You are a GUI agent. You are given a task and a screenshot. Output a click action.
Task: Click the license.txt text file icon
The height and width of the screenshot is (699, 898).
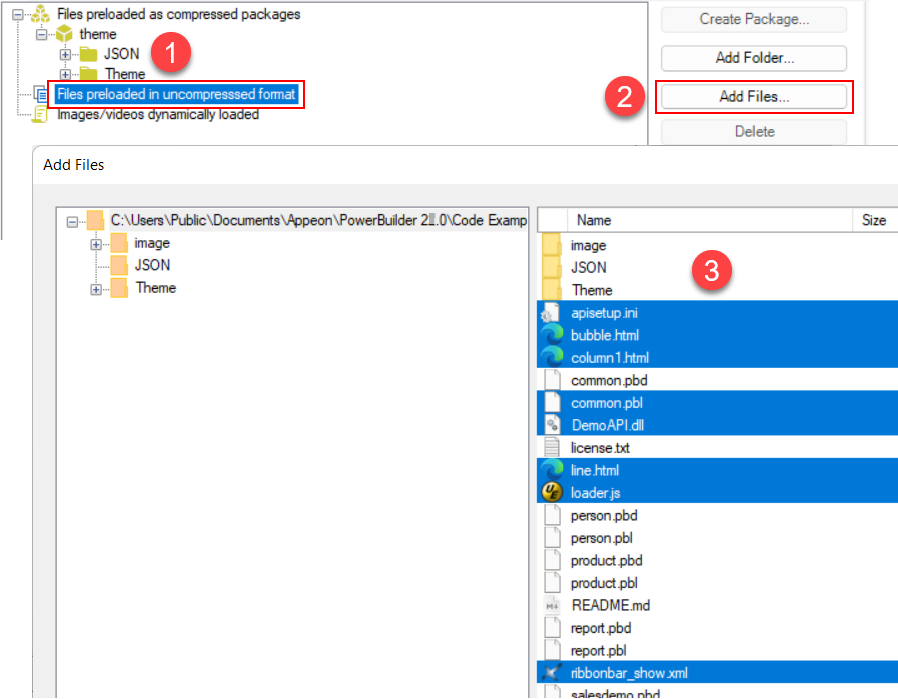pos(551,448)
